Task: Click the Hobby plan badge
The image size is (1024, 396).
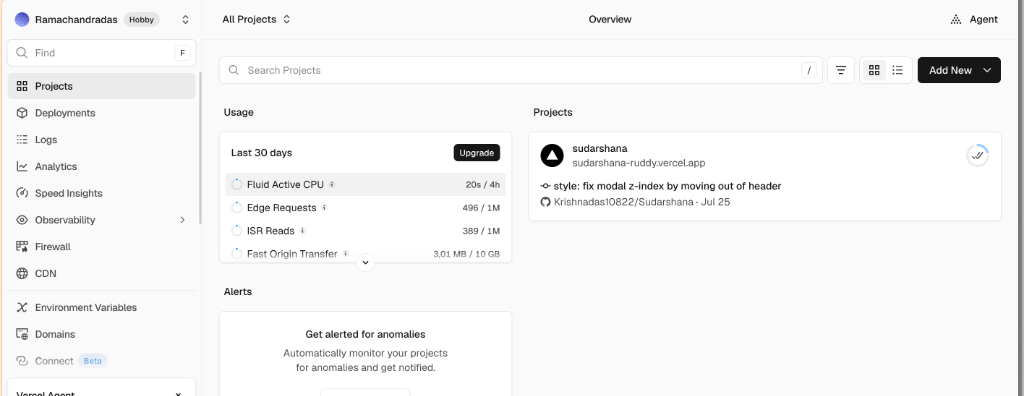Action: [142, 20]
